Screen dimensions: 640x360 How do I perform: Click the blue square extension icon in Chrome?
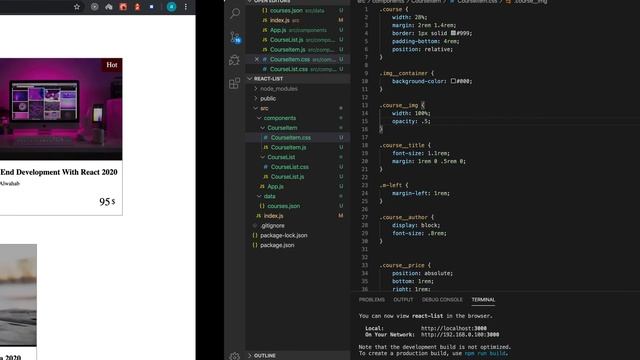[x=151, y=7]
